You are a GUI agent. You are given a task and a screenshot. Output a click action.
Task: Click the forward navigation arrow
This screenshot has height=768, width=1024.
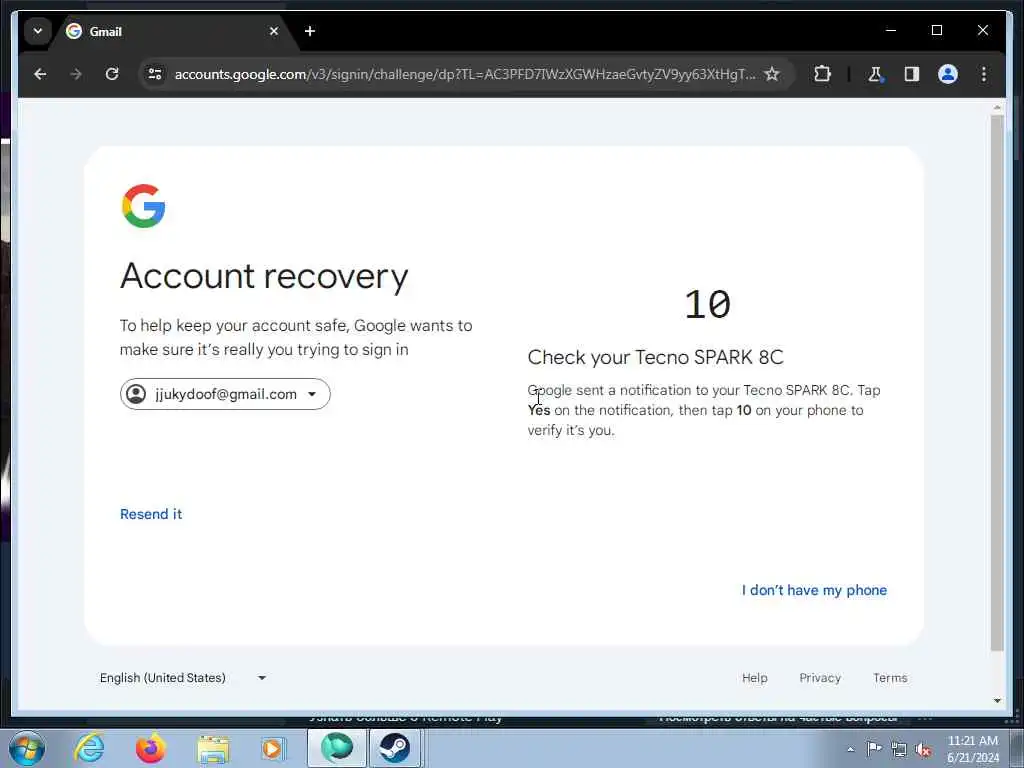[76, 74]
